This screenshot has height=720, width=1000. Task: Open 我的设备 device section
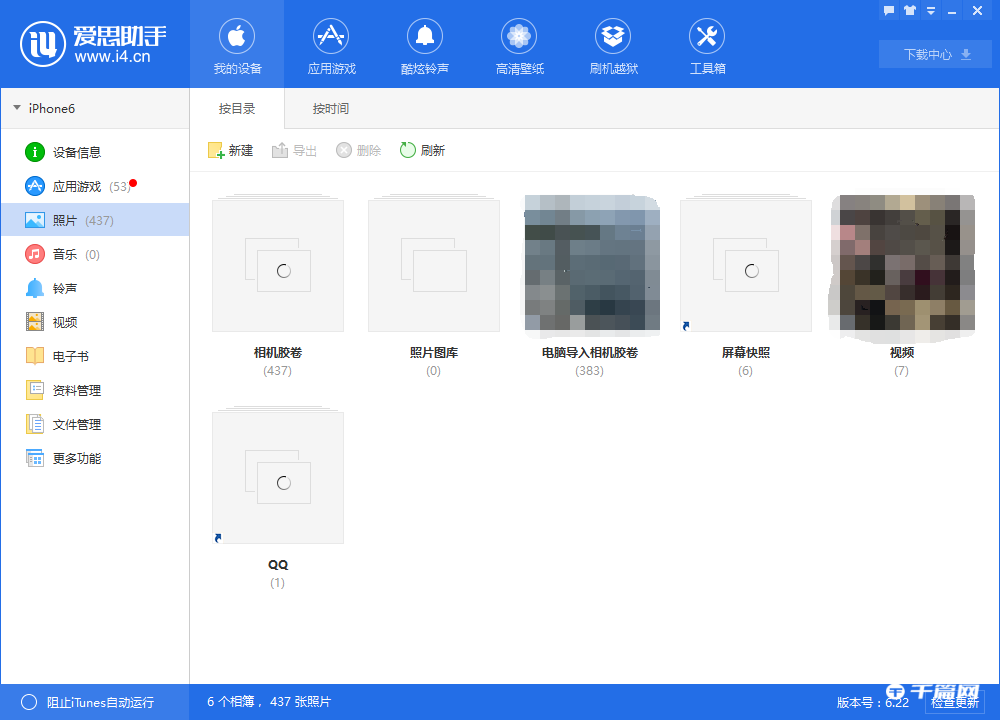[x=237, y=45]
